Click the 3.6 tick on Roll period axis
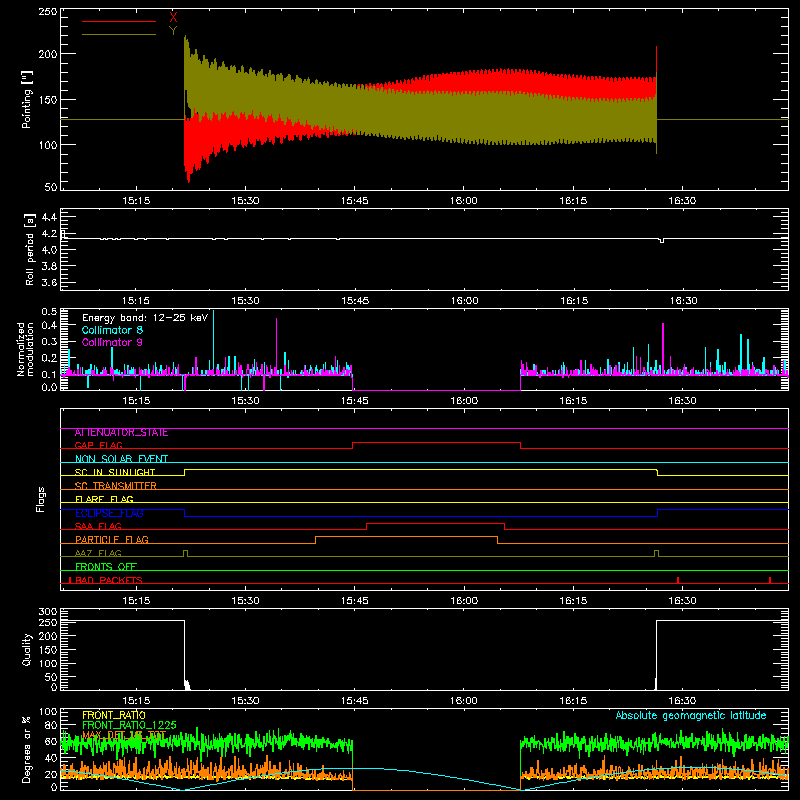This screenshot has height=800, width=800. tap(49, 282)
